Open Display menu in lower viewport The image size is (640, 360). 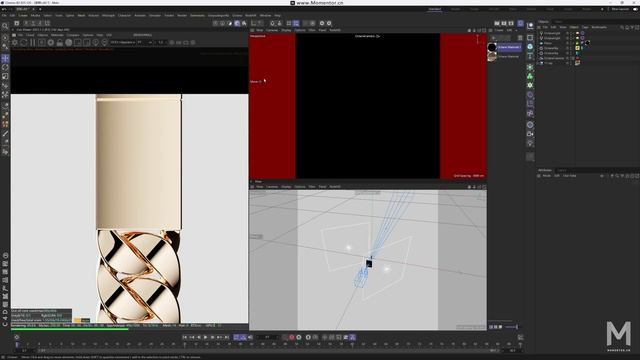[x=286, y=187]
